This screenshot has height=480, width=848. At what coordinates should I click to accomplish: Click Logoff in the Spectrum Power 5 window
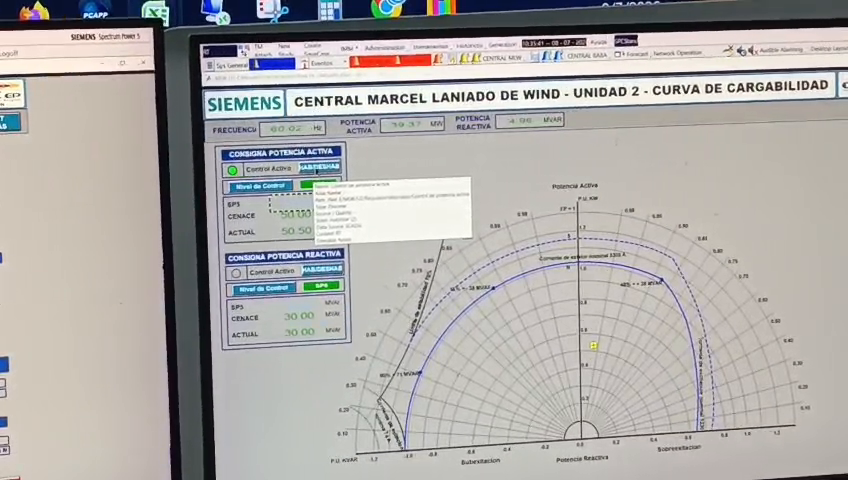pos(9,54)
